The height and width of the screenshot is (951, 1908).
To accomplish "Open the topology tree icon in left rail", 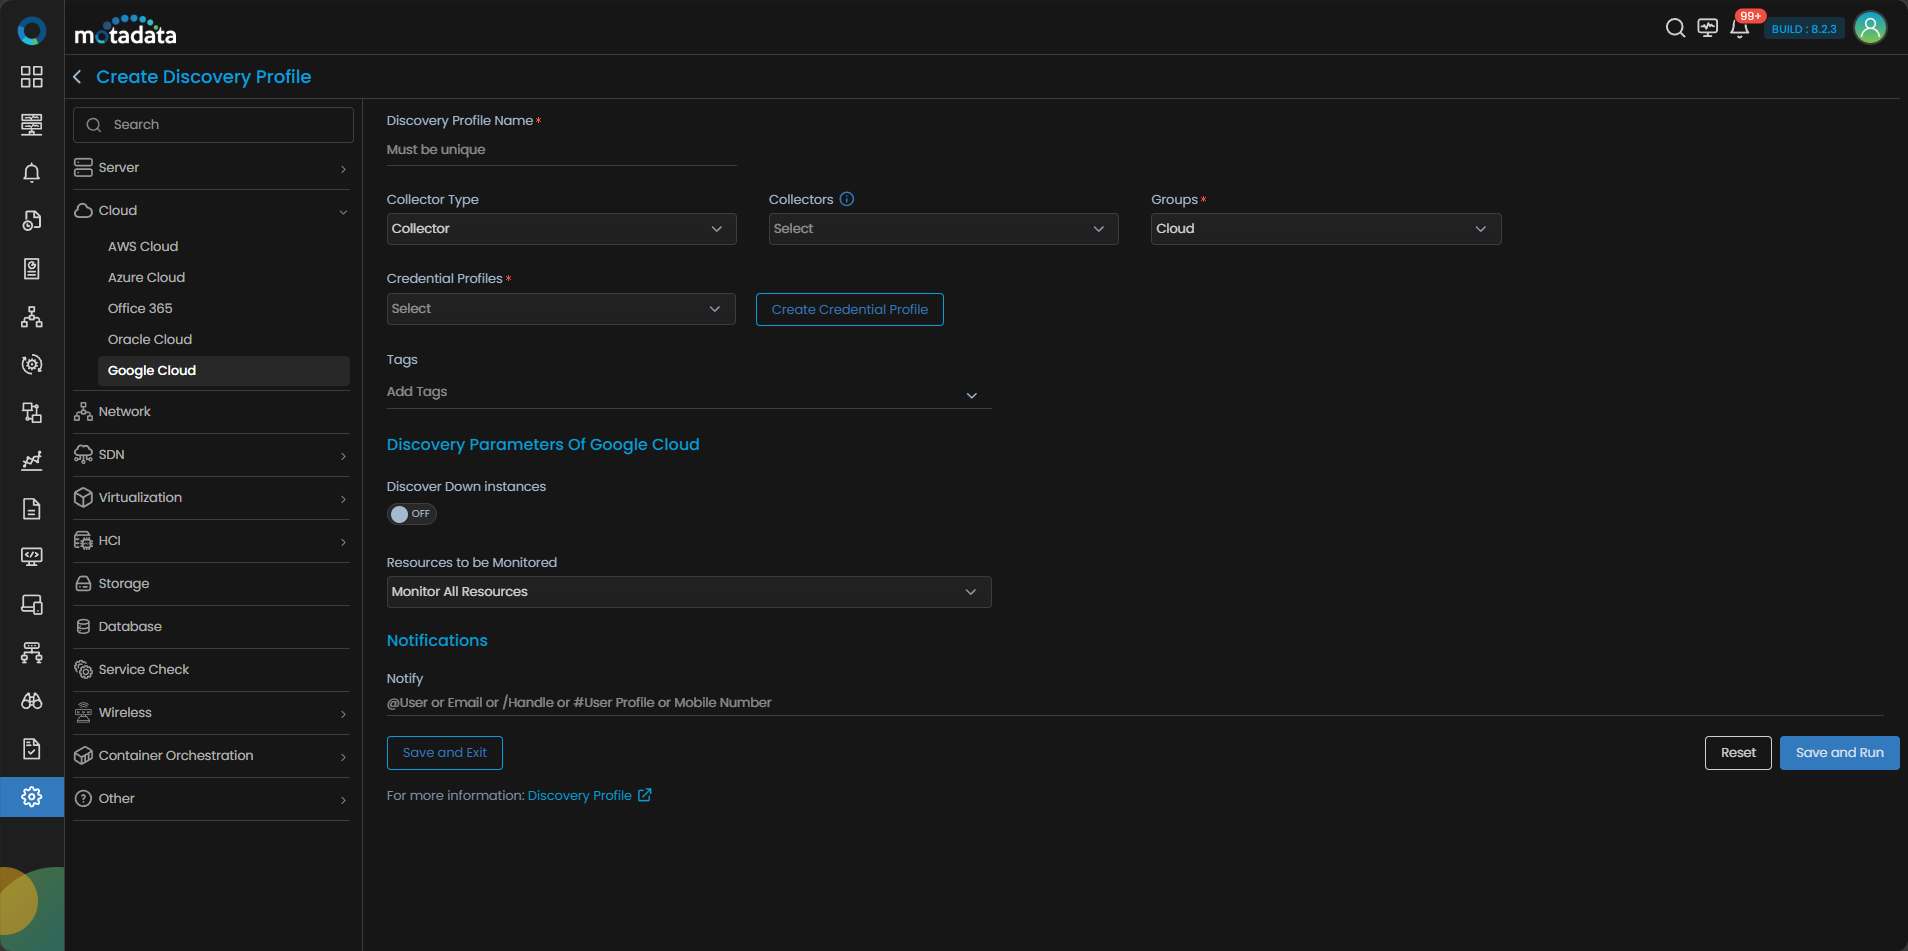I will pos(32,317).
